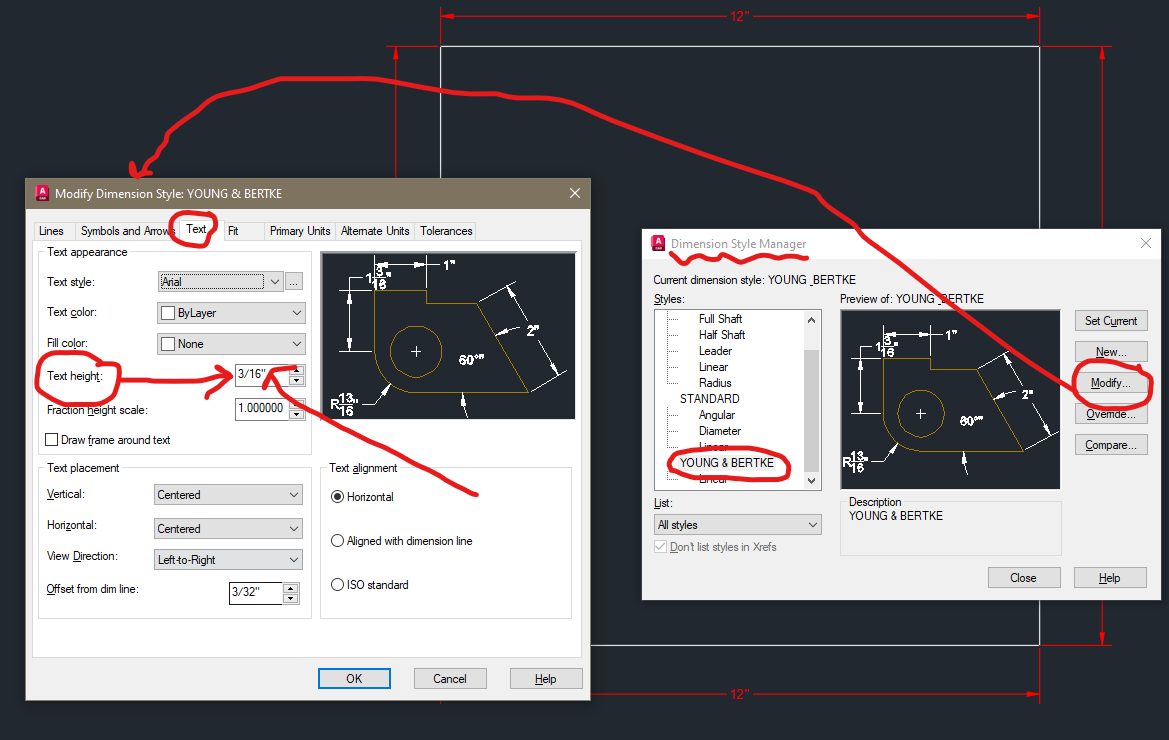Click the preview image in Modify Dimension Style

point(448,335)
